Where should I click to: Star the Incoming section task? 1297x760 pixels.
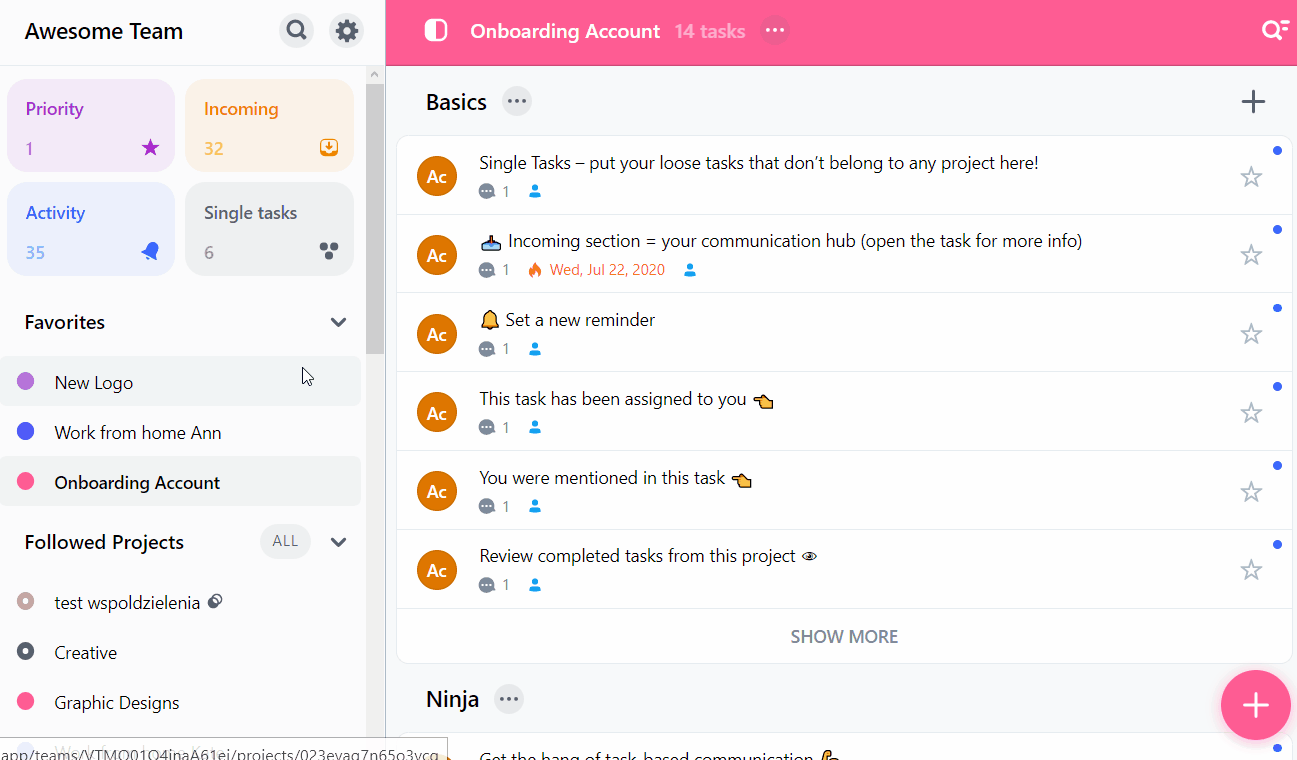coord(1251,255)
